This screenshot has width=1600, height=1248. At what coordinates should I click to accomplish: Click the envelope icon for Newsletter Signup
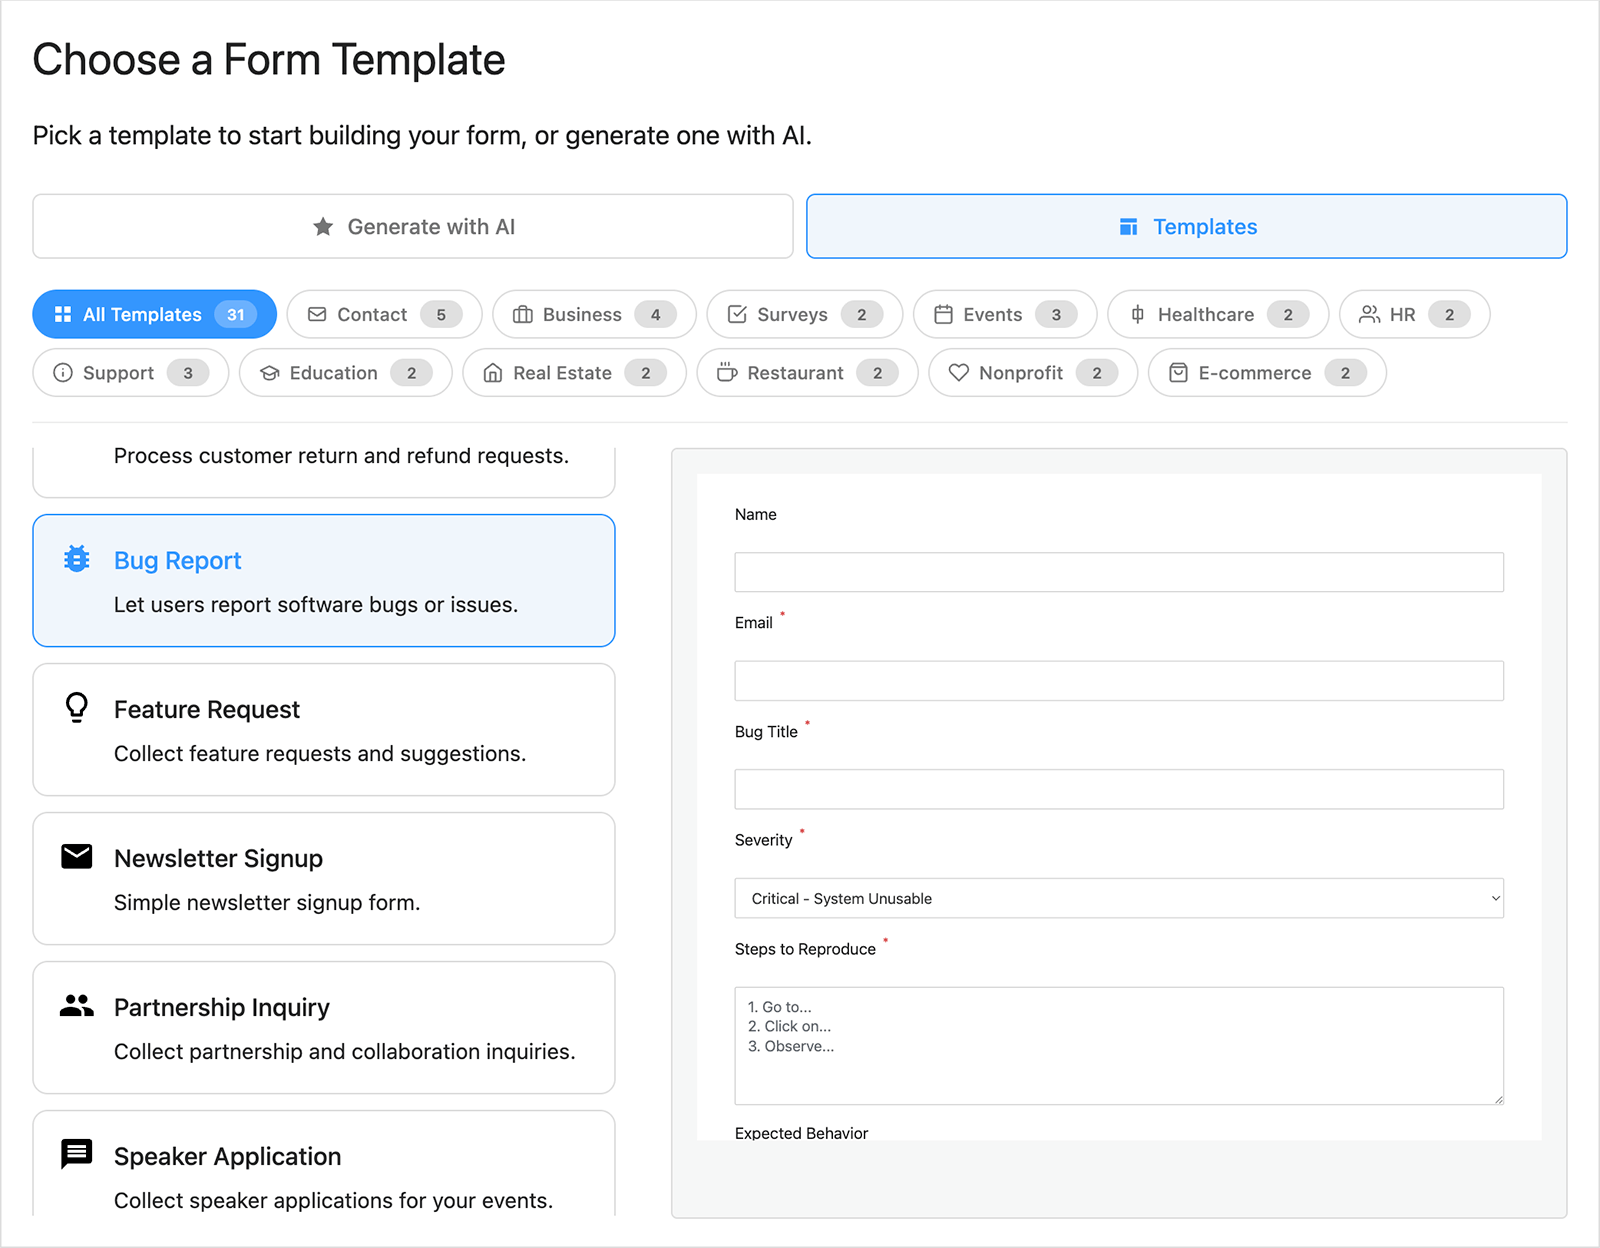(76, 856)
